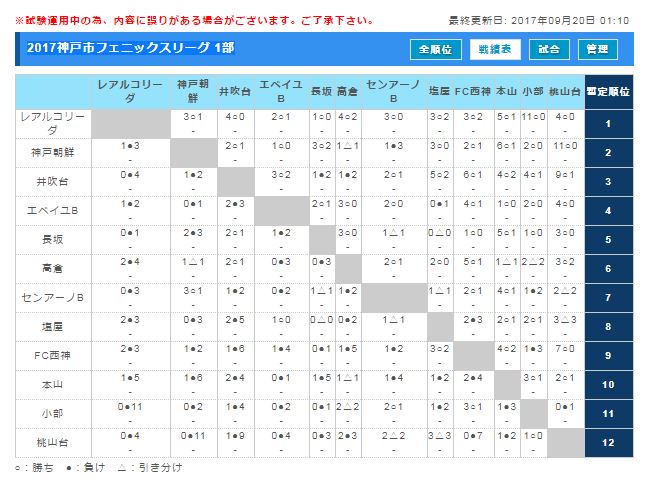
Task: Select the エベイユB row label
Action: pyautogui.click(x=53, y=211)
